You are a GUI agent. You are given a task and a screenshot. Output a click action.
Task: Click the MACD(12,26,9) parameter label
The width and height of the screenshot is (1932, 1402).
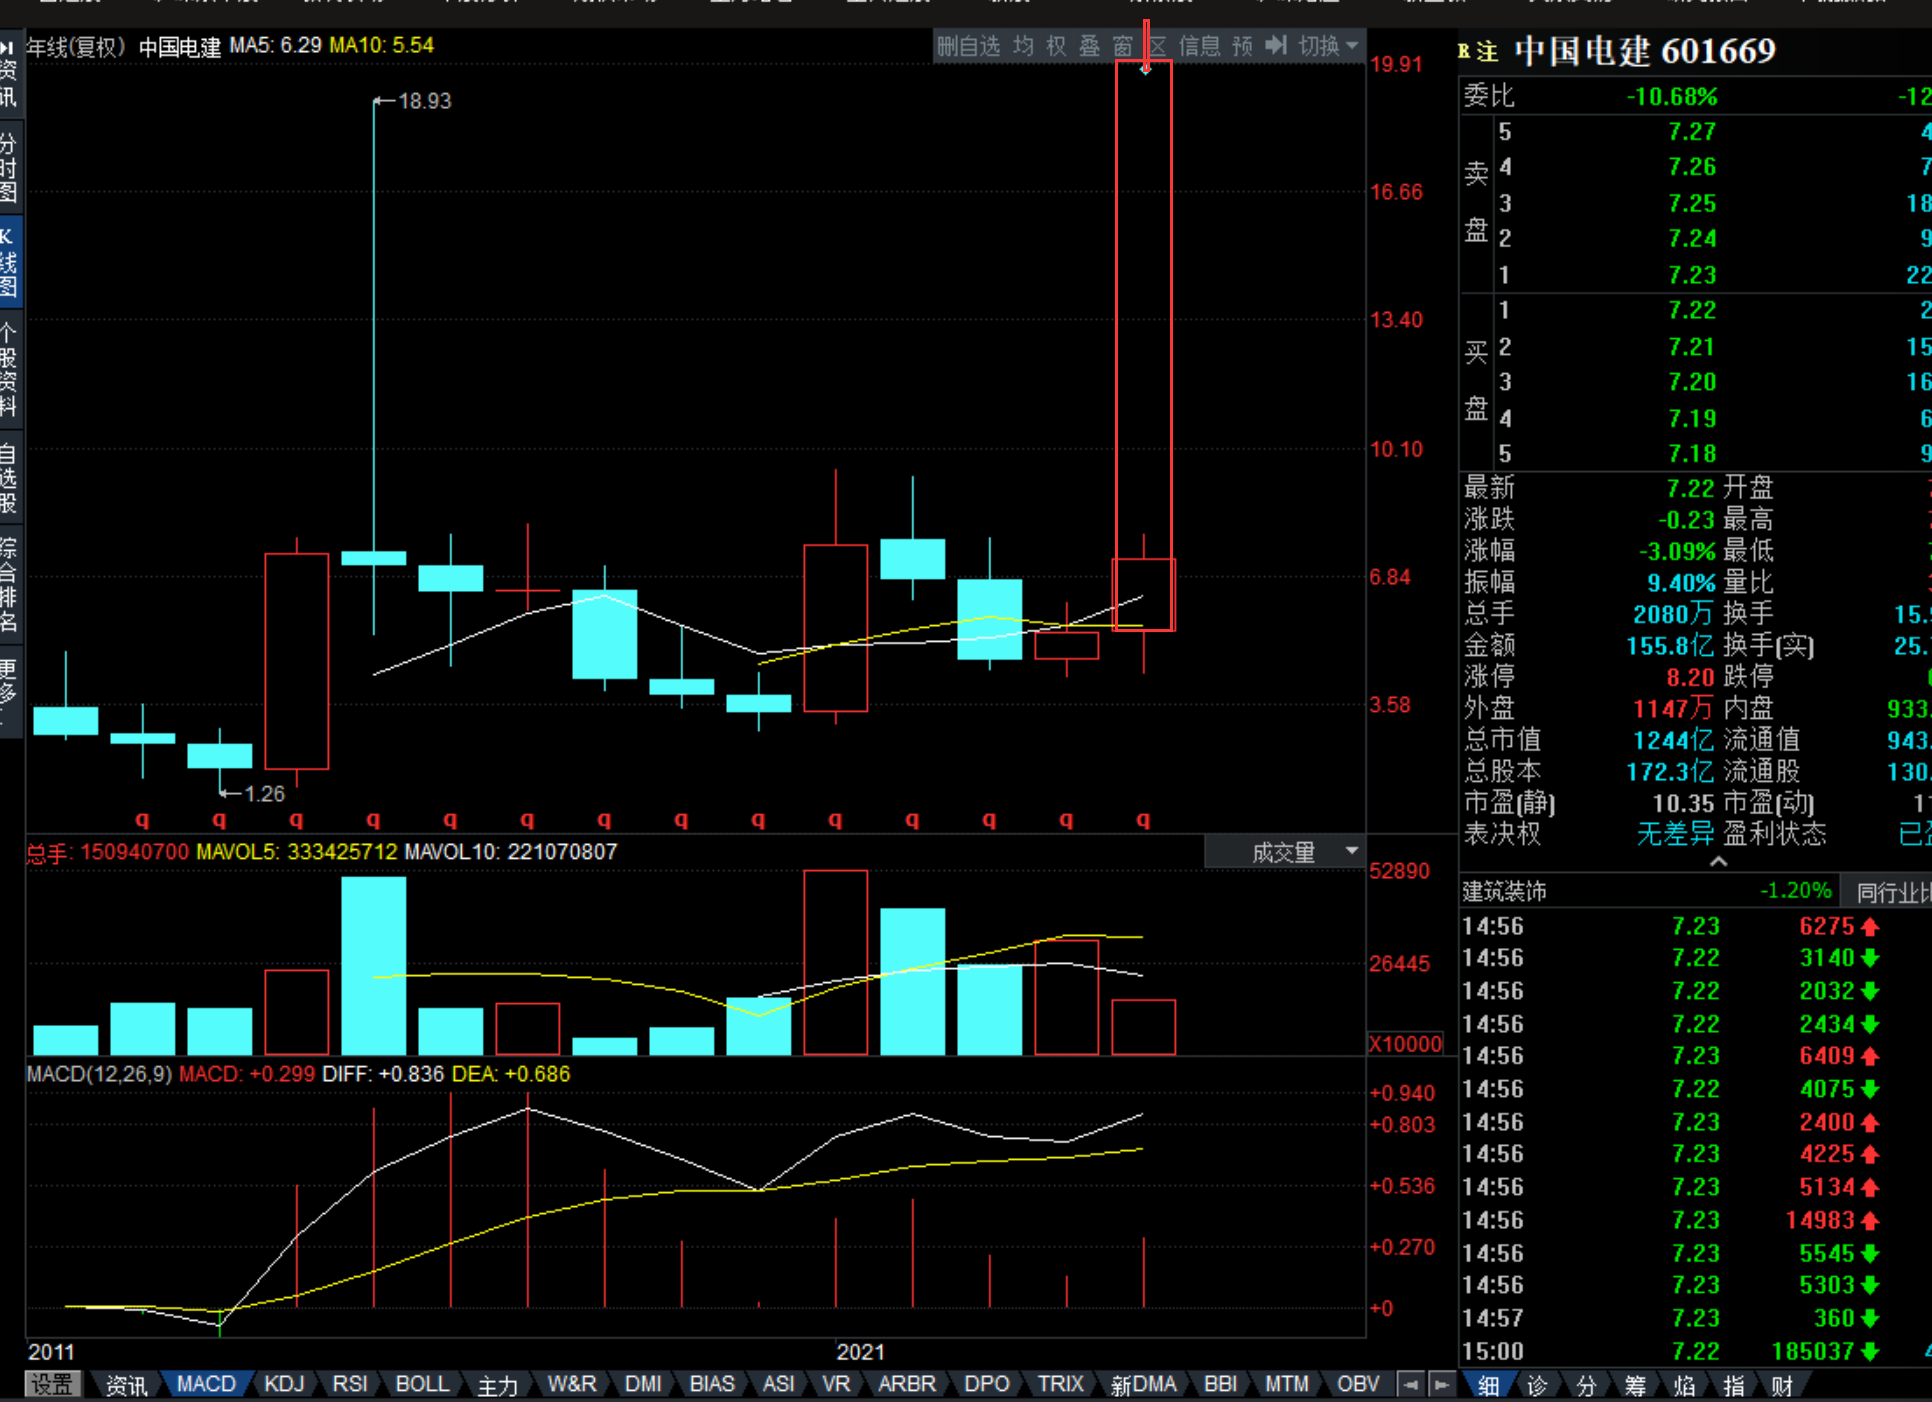(x=99, y=1074)
